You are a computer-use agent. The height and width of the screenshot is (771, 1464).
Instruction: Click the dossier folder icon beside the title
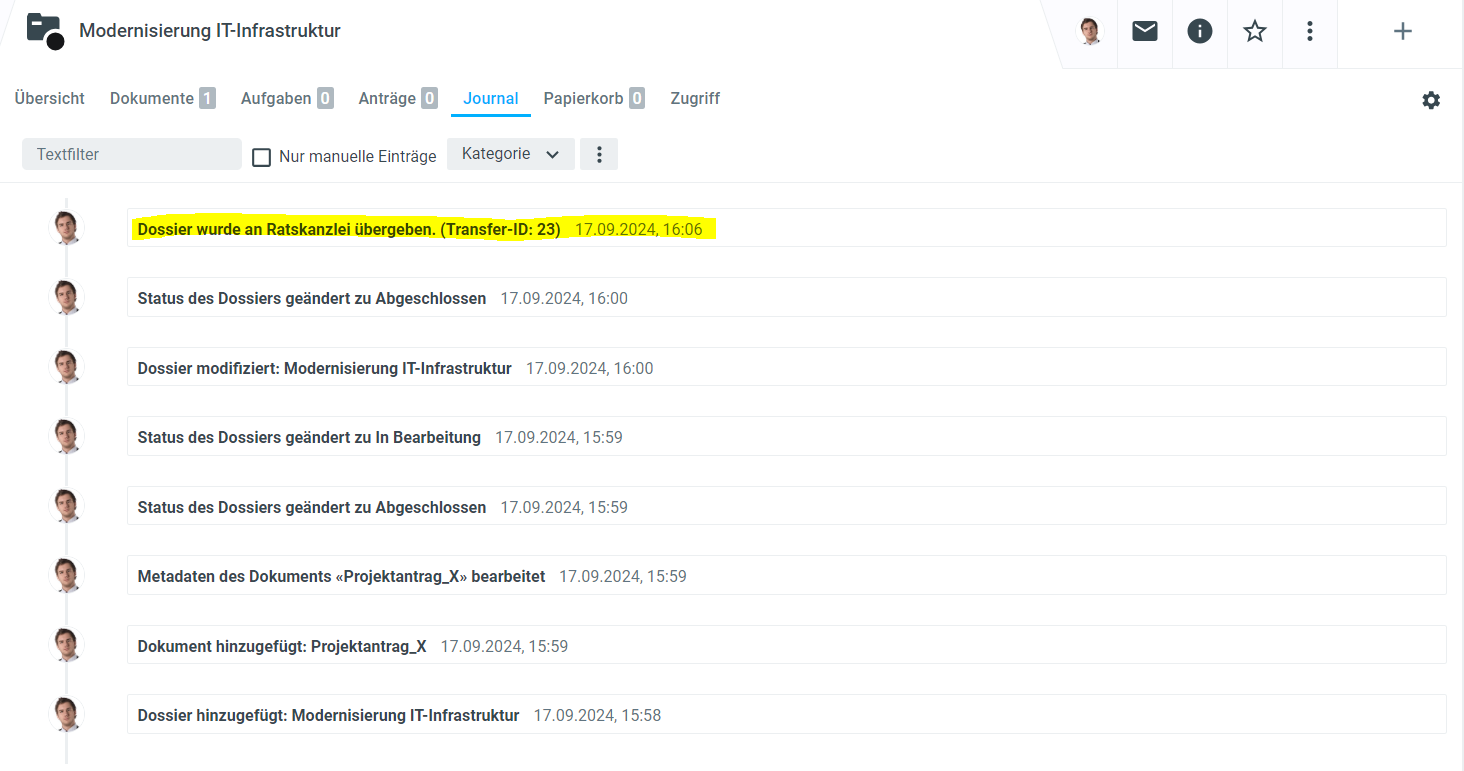point(45,31)
